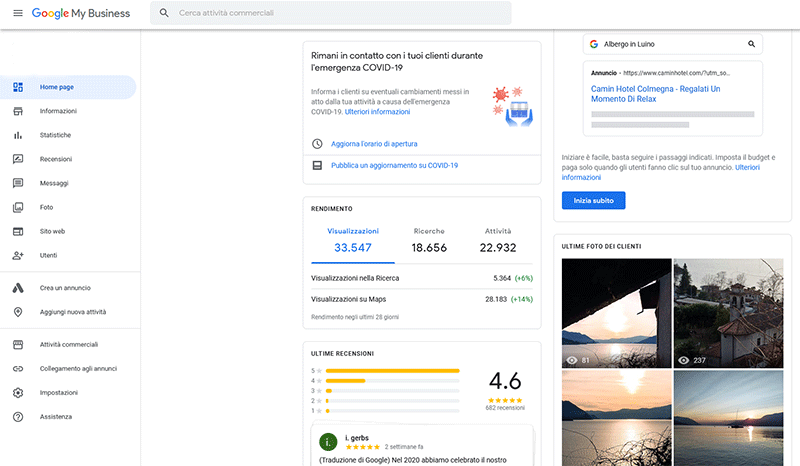Focus the Cerca attività commerciali field
The width and height of the screenshot is (800, 466).
pyautogui.click(x=331, y=13)
